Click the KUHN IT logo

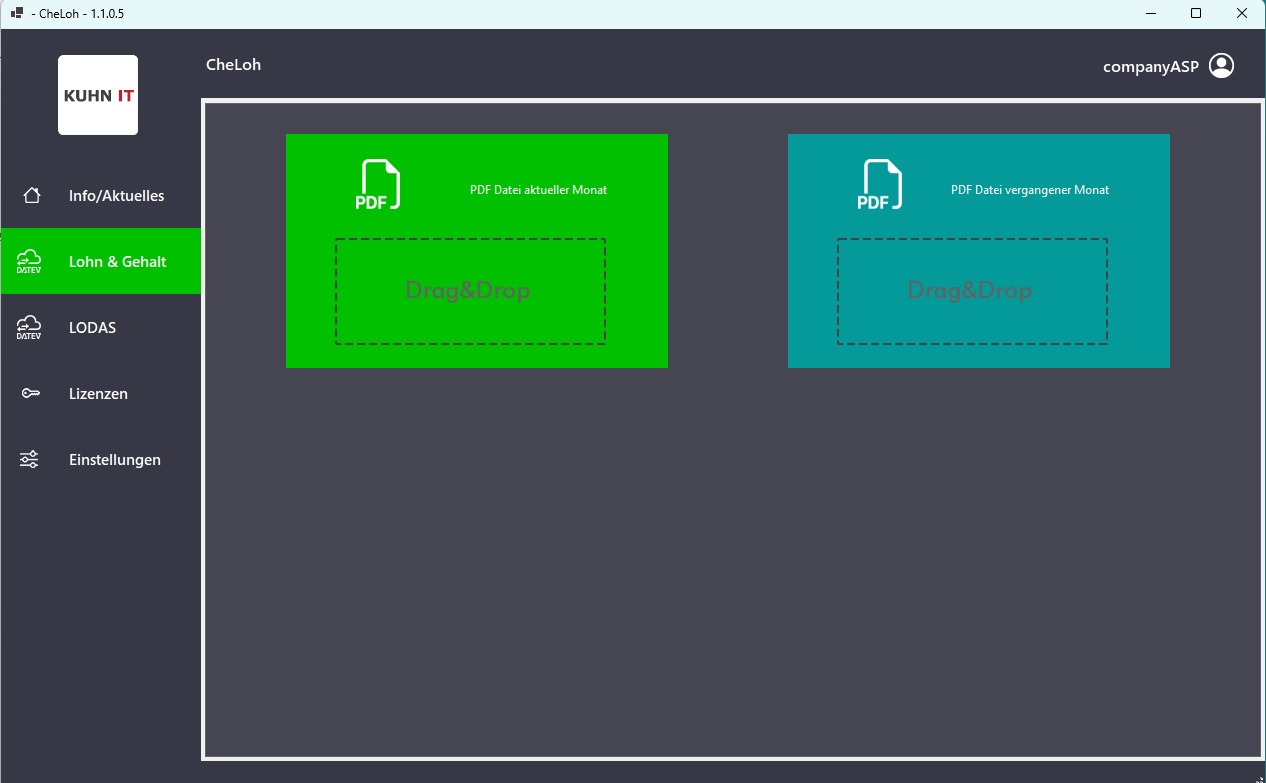coord(97,94)
